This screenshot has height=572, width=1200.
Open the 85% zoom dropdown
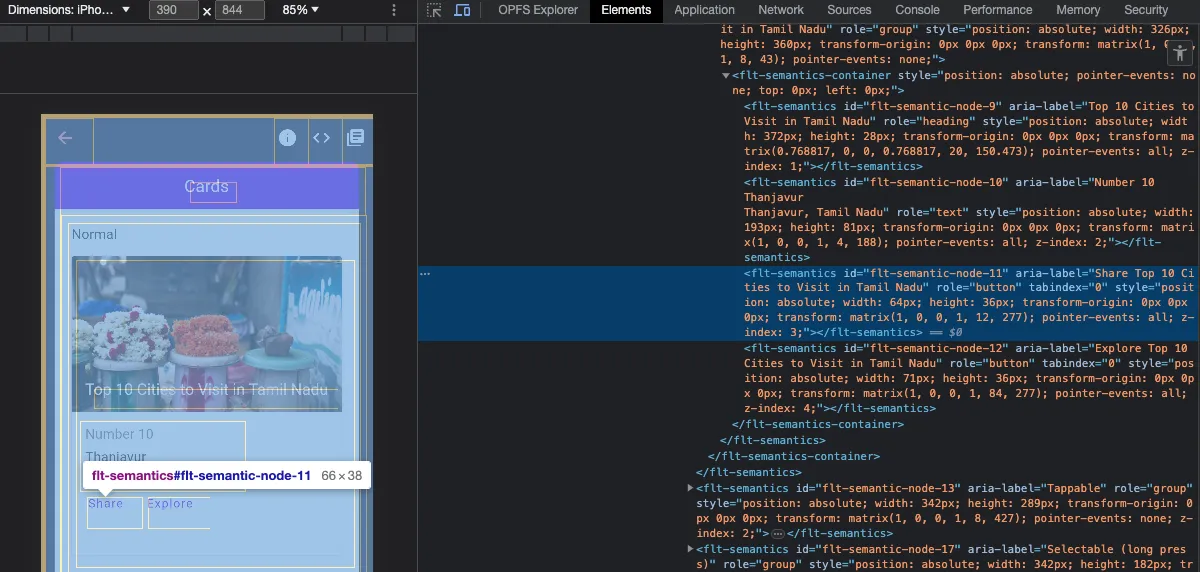pos(300,10)
